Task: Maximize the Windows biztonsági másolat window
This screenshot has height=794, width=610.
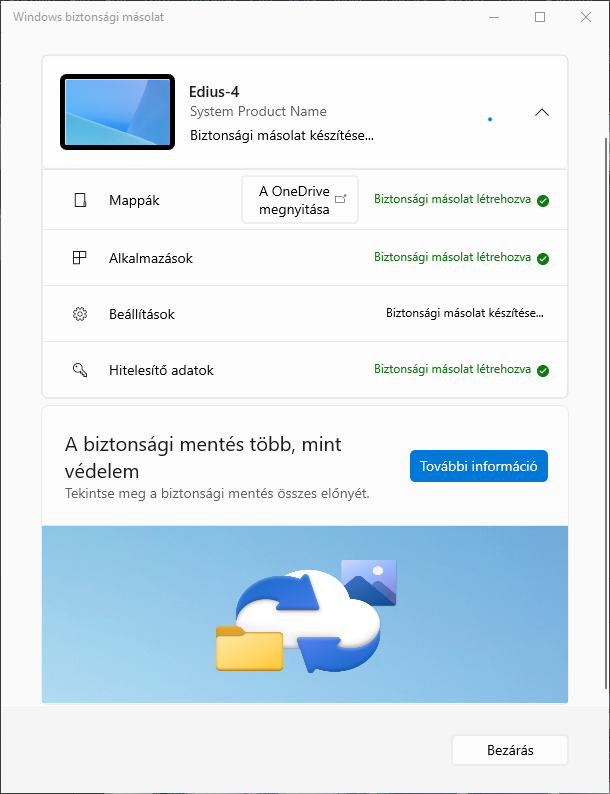Action: 540,17
